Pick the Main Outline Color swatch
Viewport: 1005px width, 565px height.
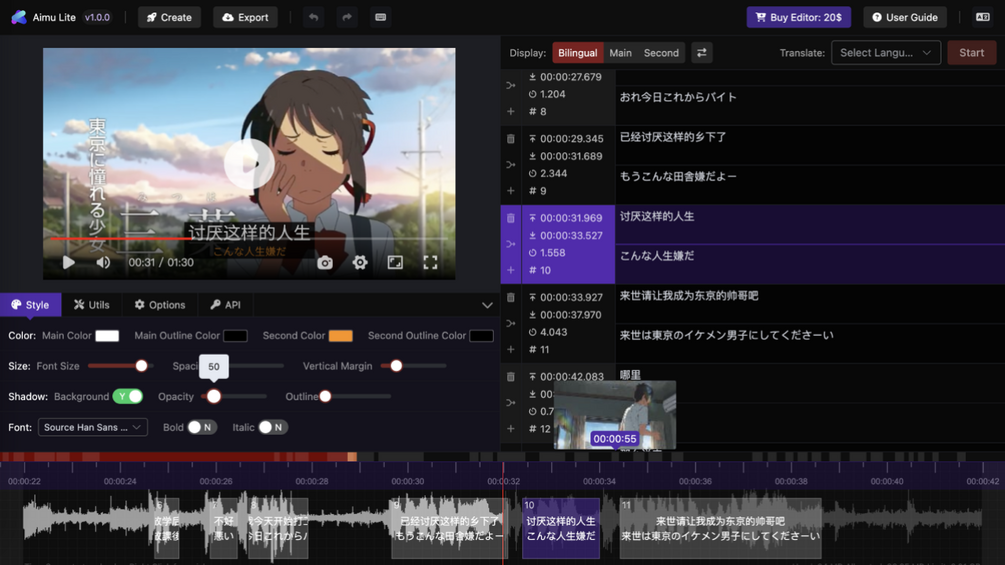coord(235,336)
